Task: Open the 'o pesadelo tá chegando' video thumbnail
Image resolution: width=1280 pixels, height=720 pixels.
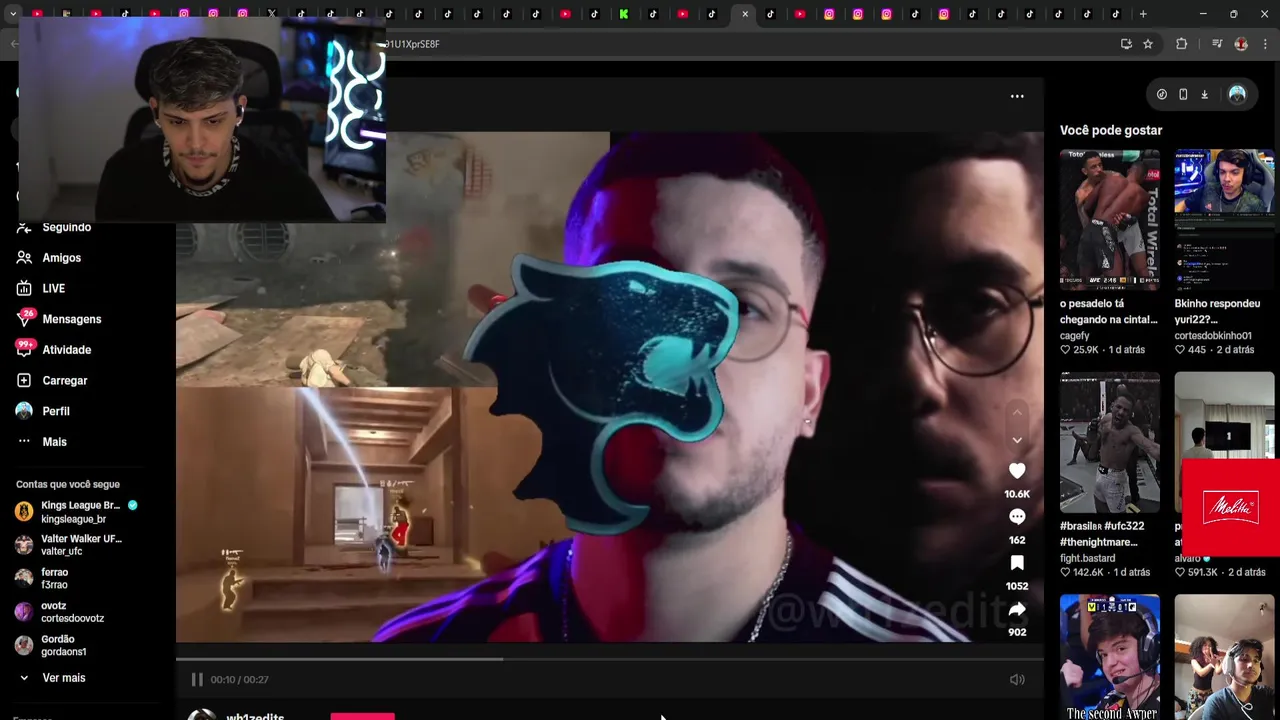Action: pos(1110,220)
